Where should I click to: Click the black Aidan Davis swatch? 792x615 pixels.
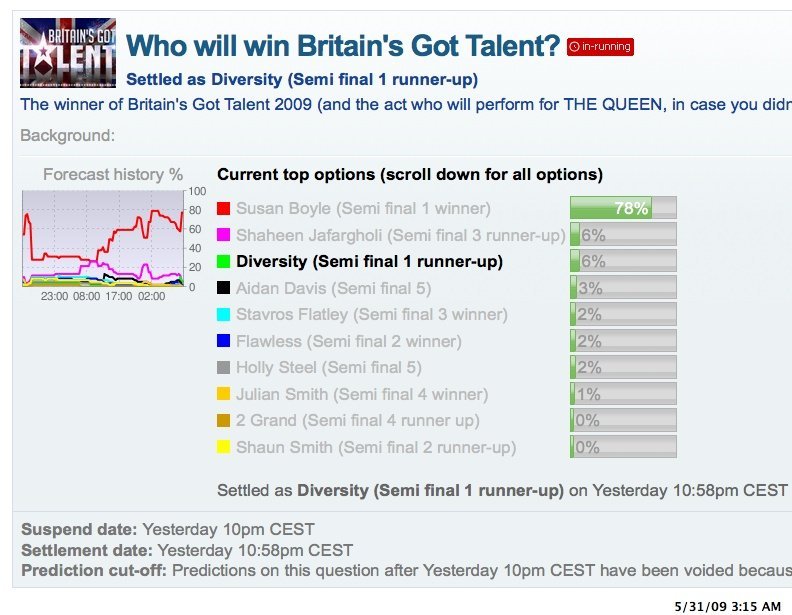[x=223, y=288]
